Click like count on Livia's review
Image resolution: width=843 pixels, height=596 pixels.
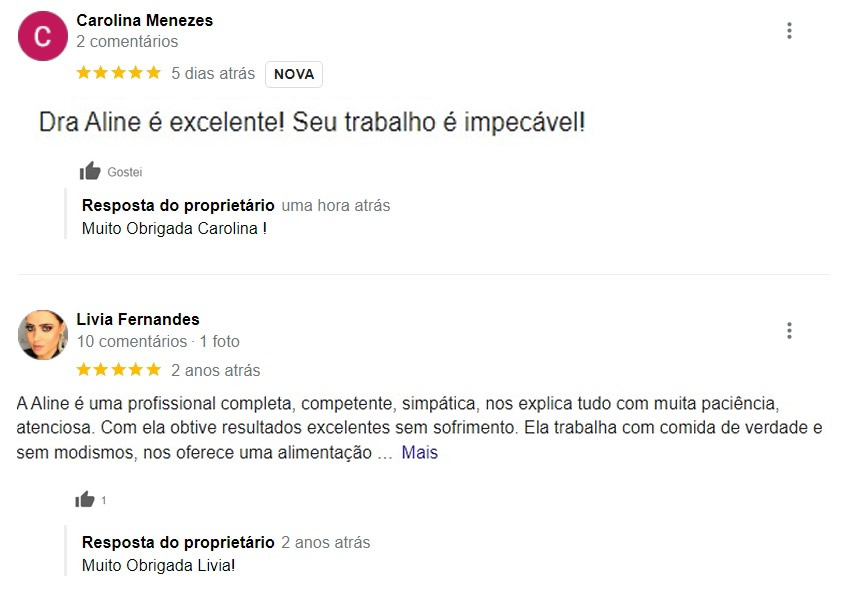coord(103,500)
